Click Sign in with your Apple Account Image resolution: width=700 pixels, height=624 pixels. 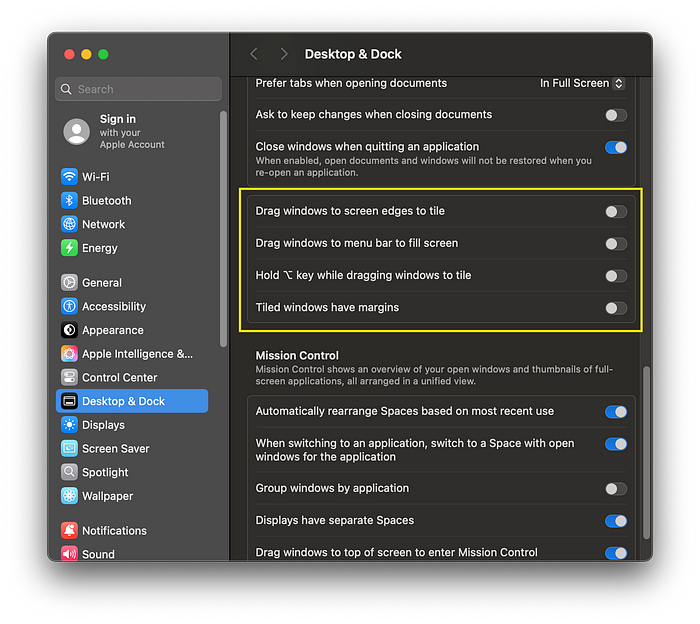pyautogui.click(x=132, y=131)
